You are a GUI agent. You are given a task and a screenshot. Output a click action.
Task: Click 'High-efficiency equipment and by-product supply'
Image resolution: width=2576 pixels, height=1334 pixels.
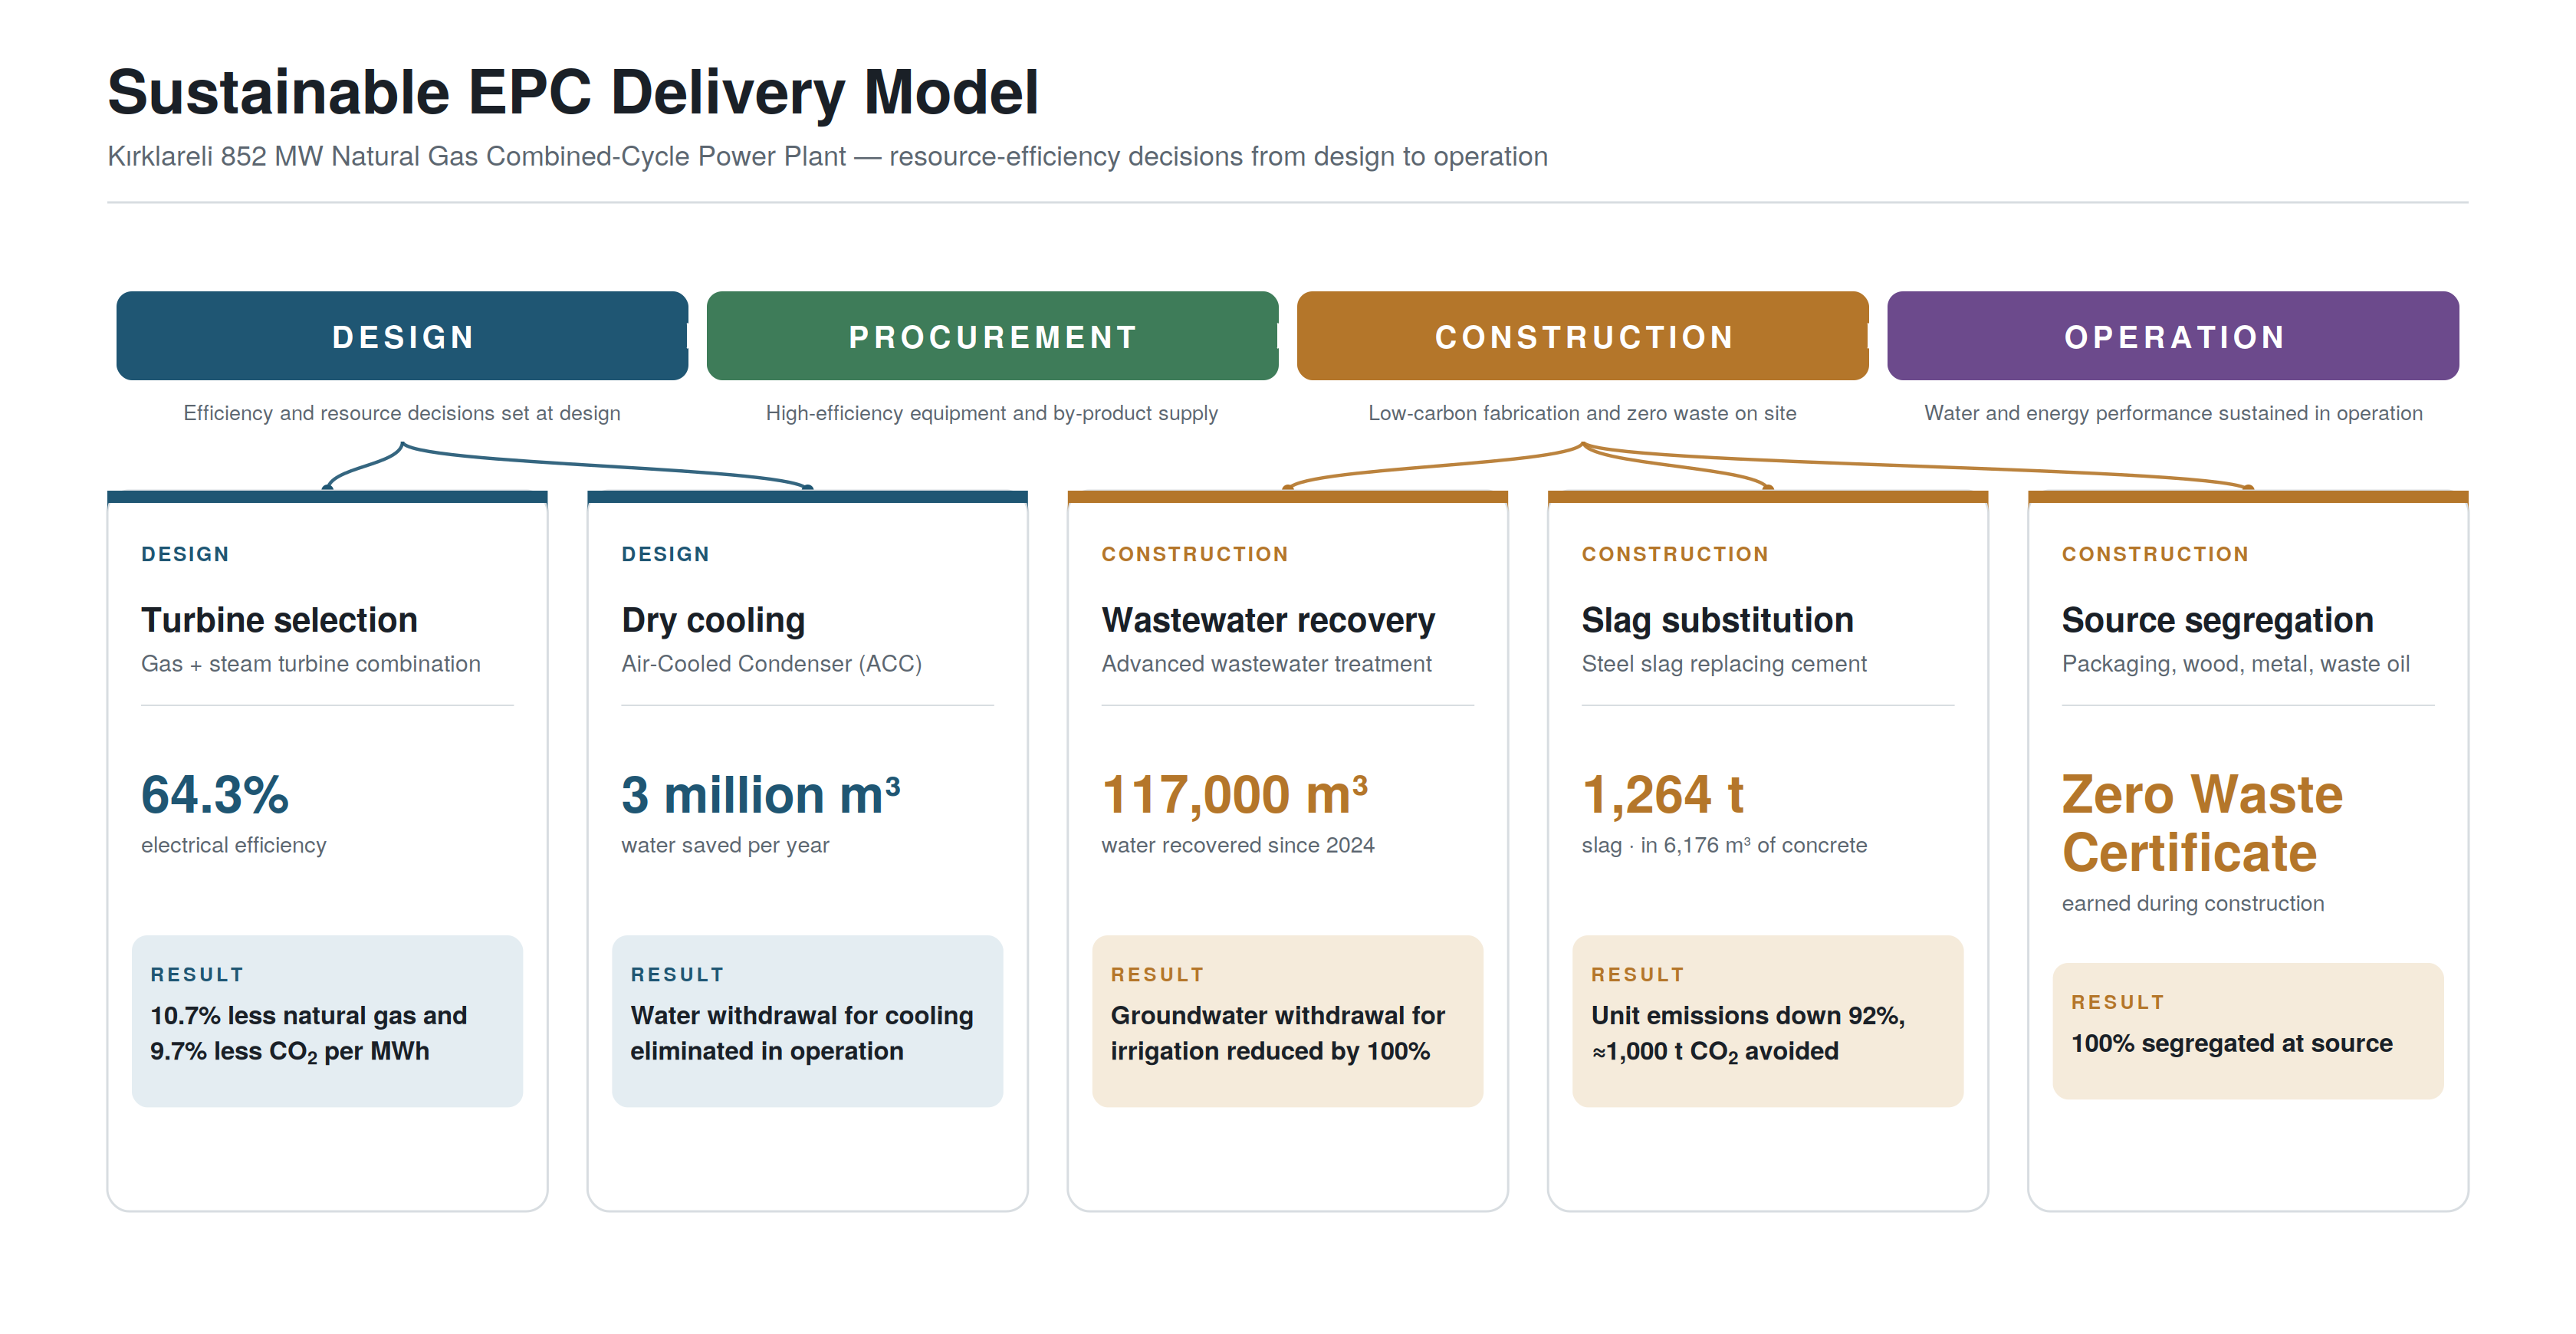pos(992,413)
